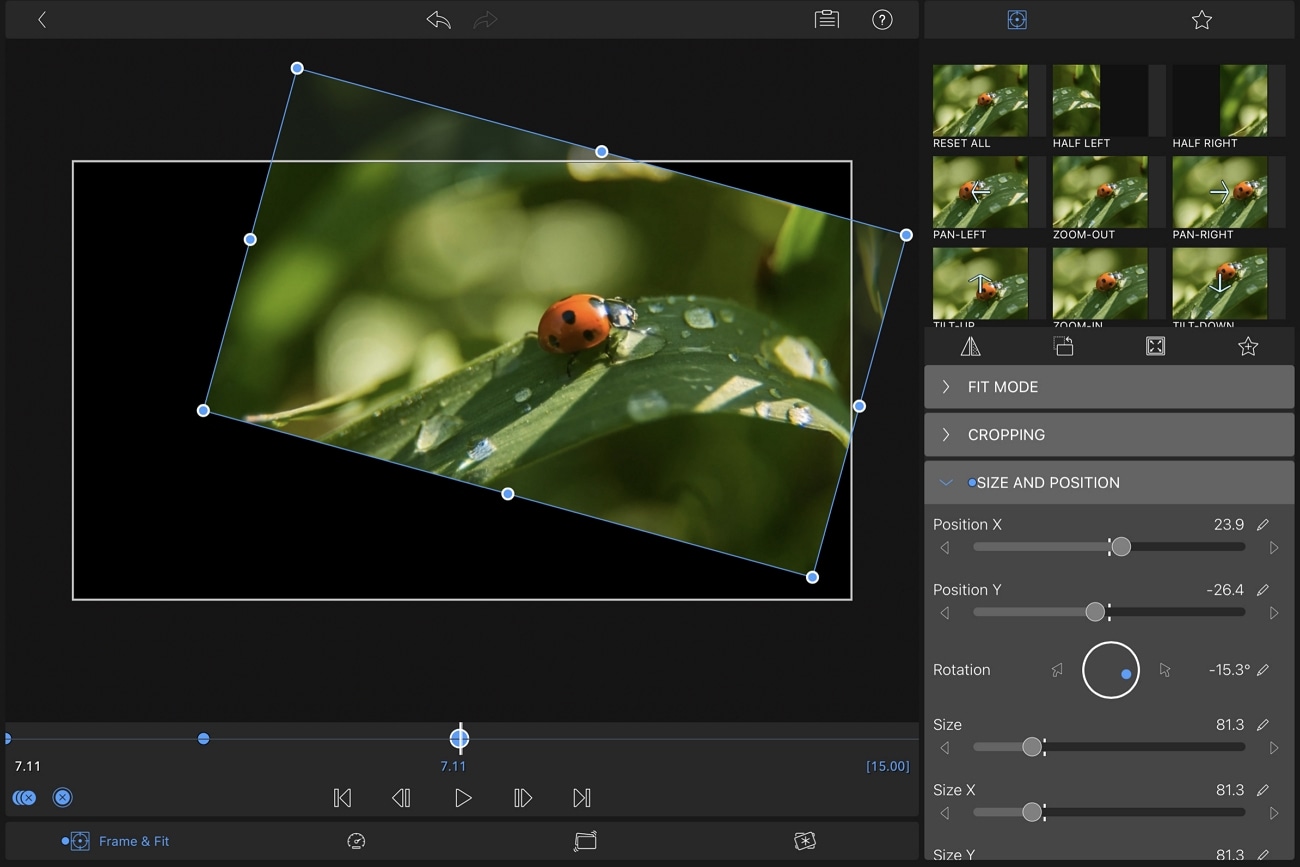Image resolution: width=1300 pixels, height=867 pixels.
Task: Toggle the keyframe animation button at bottom left
Action: [x=24, y=797]
